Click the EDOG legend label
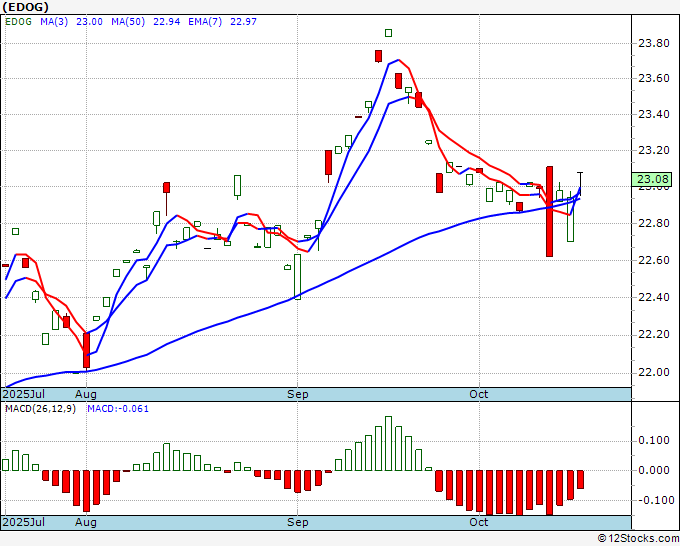 click(18, 22)
